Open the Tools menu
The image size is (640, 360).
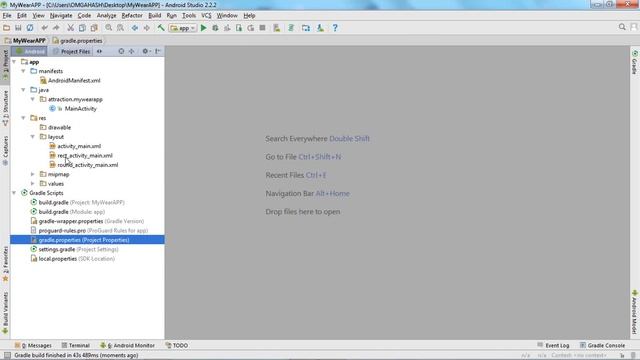click(189, 16)
